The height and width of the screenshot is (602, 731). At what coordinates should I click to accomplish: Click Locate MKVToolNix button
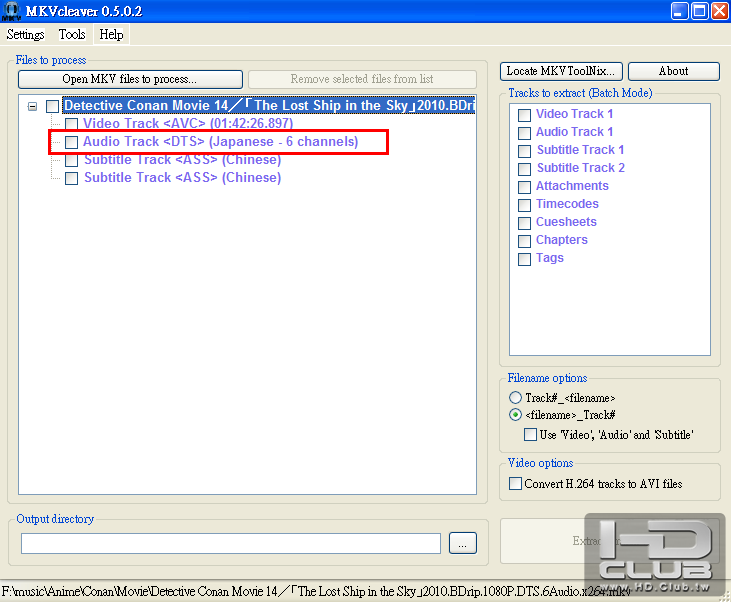click(561, 71)
